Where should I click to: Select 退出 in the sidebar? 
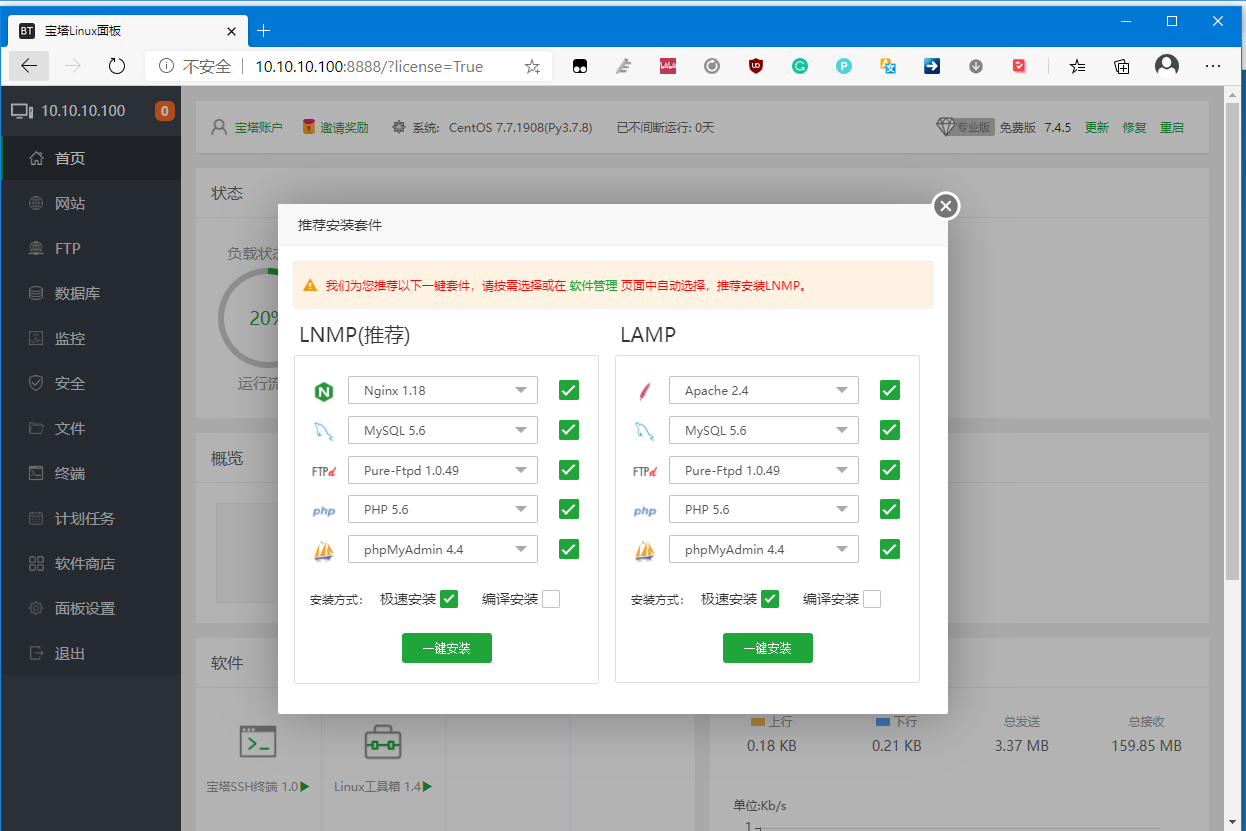click(x=91, y=653)
